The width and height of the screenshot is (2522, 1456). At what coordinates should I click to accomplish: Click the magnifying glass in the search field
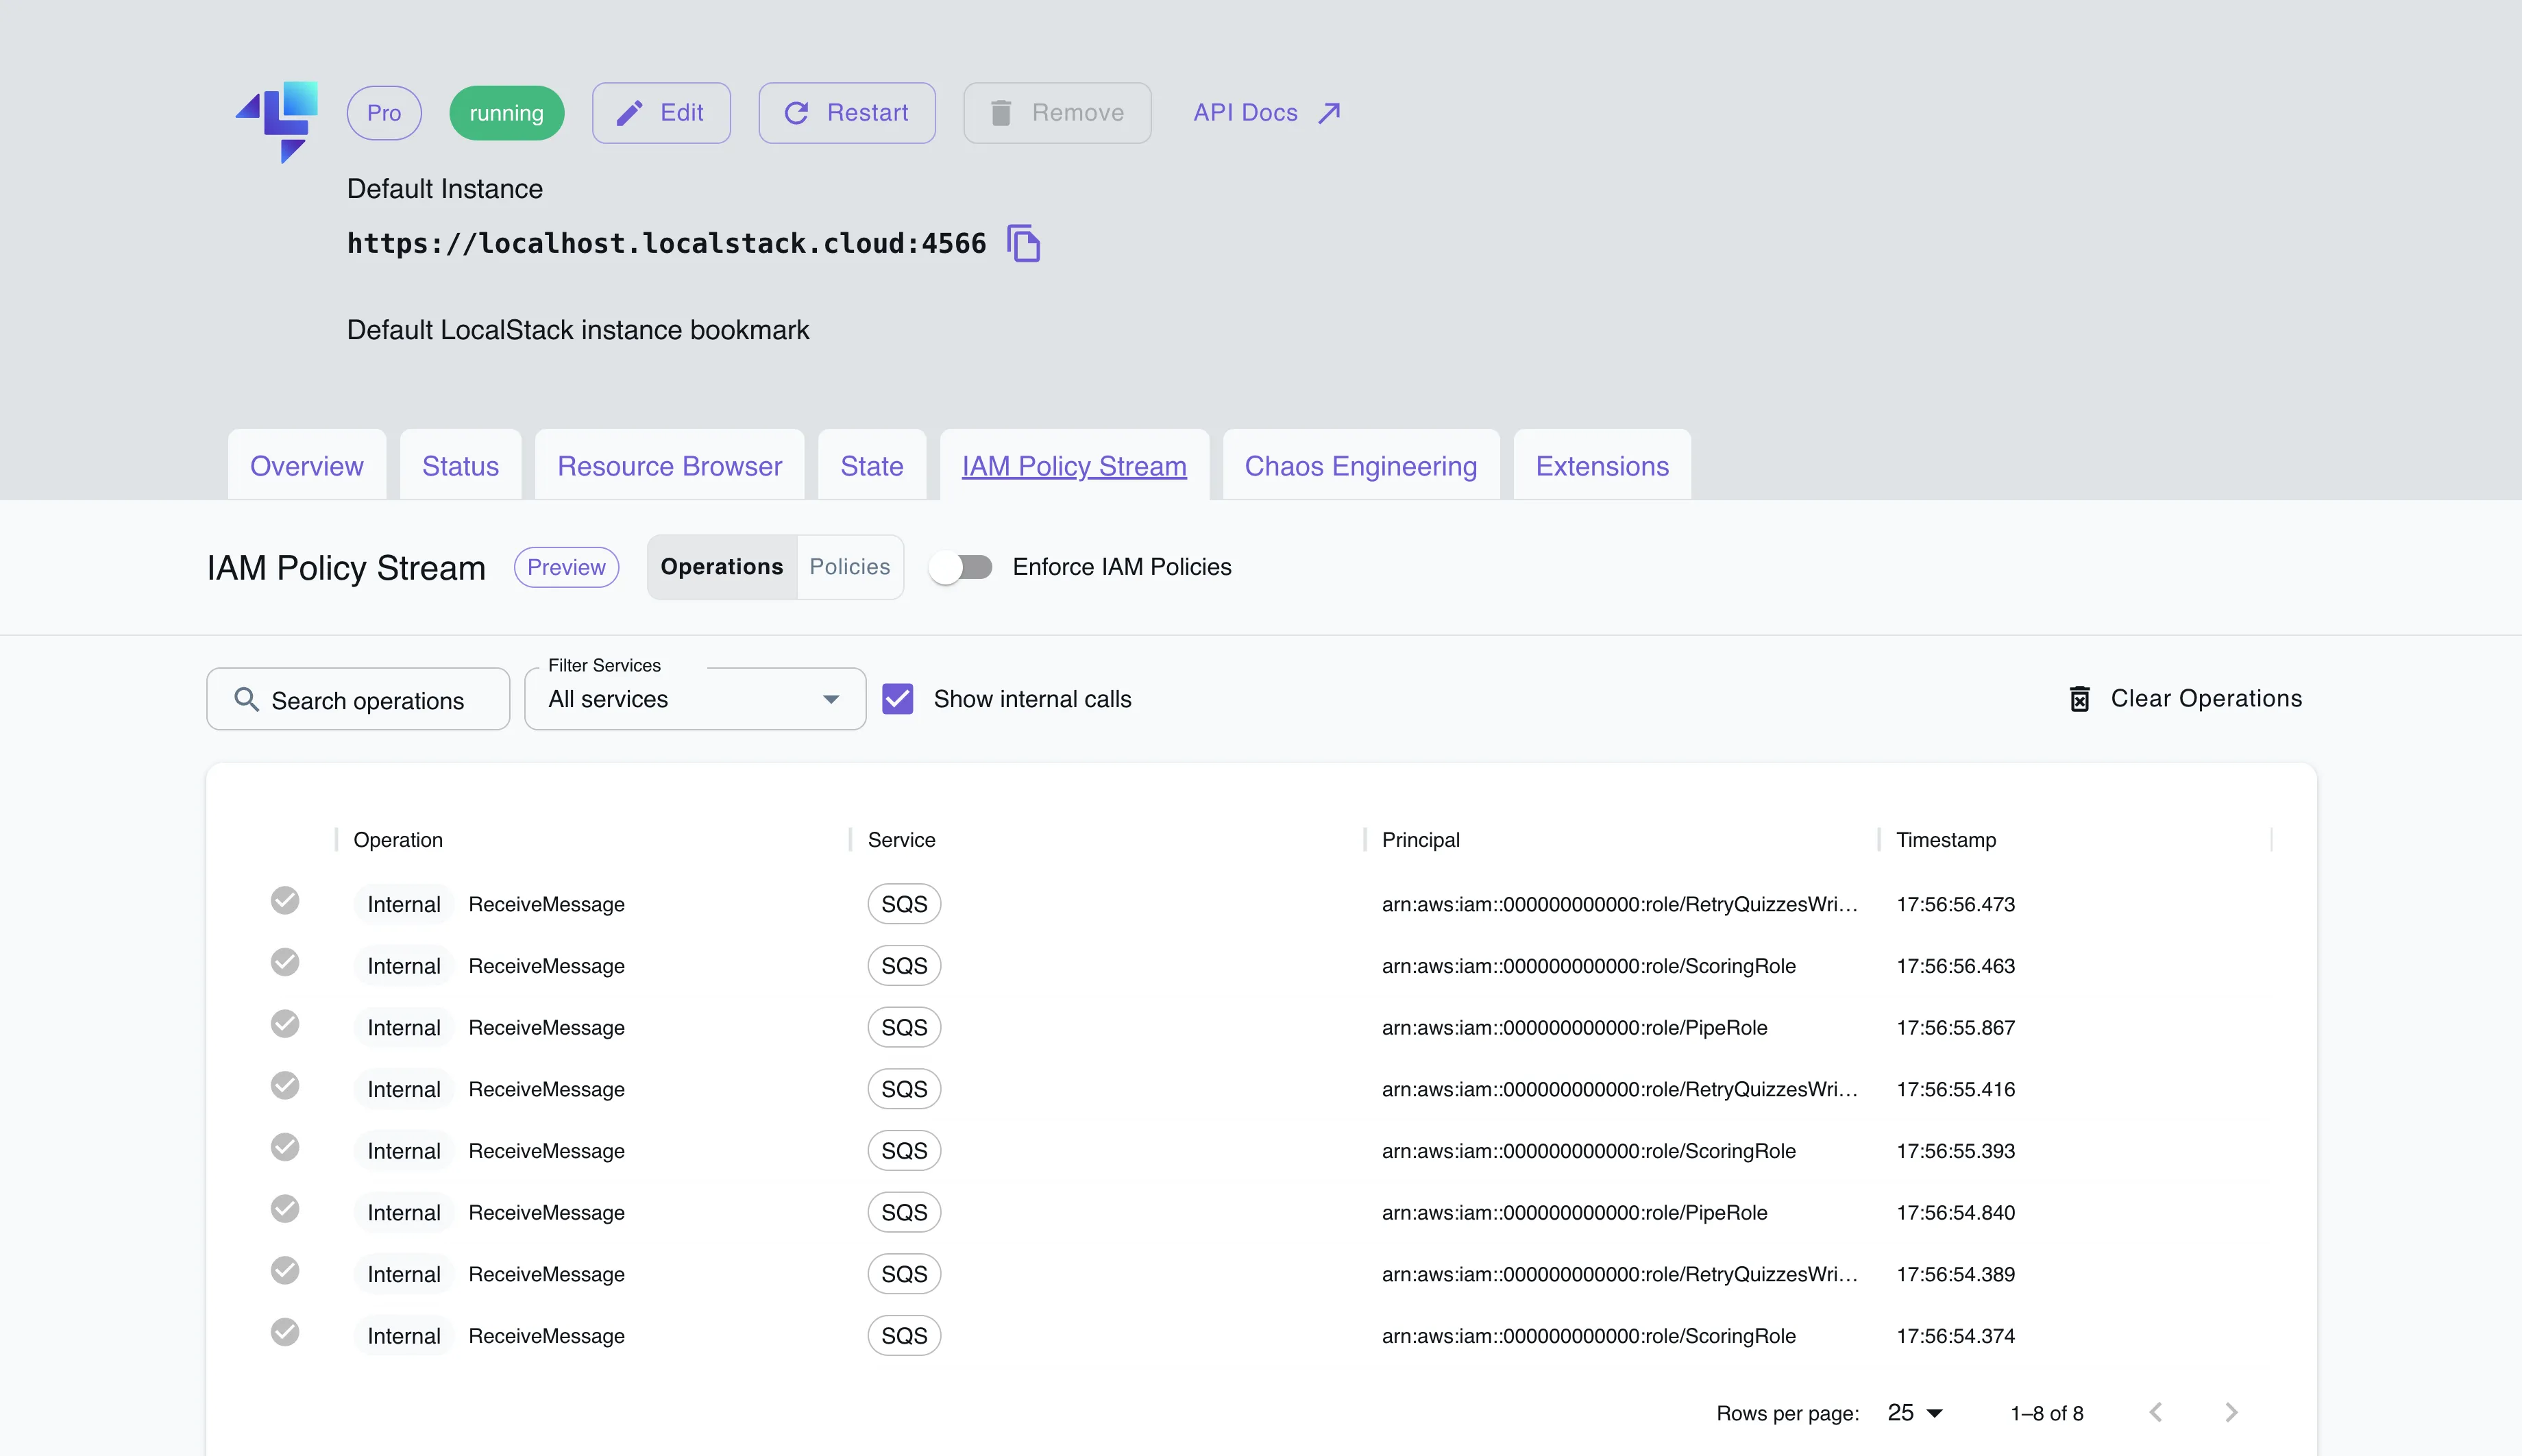[x=245, y=699]
